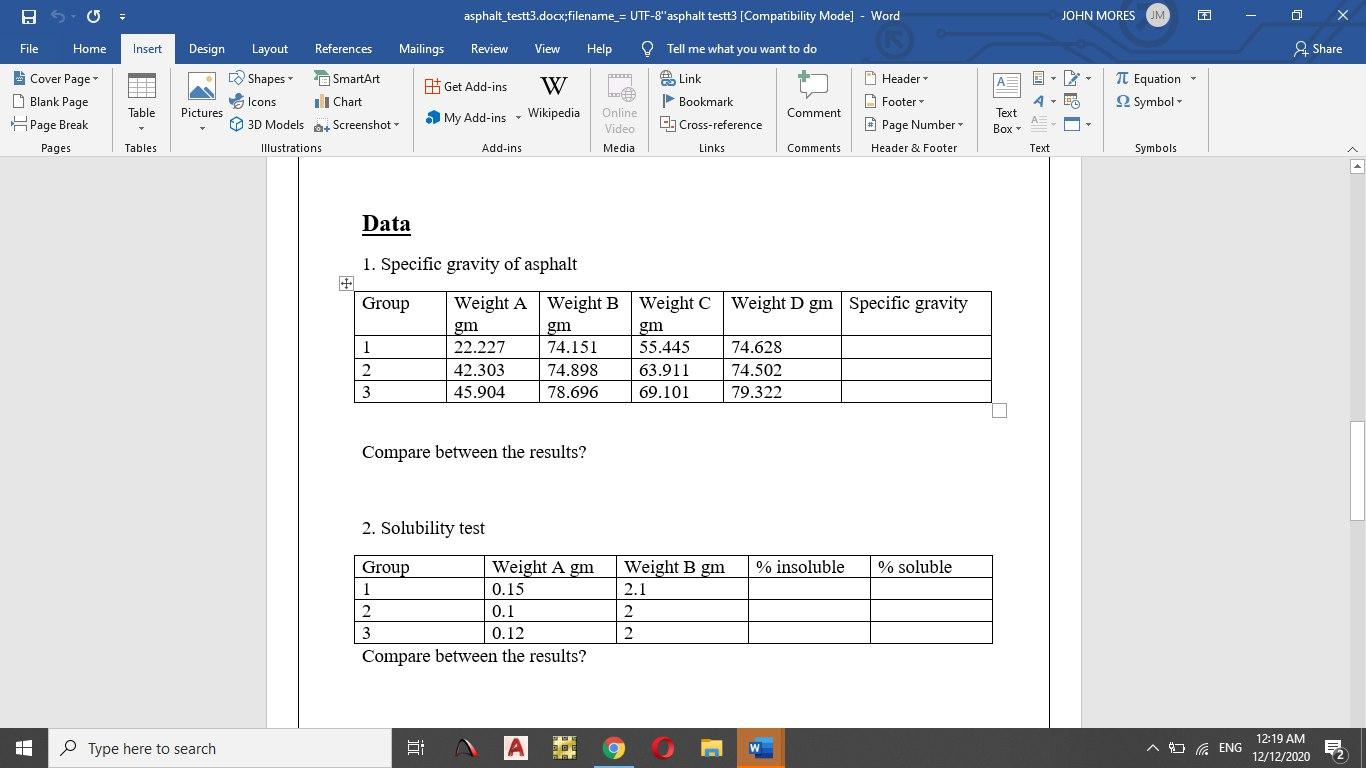
Task: Open Opera browser from the taskbar
Action: (662, 748)
